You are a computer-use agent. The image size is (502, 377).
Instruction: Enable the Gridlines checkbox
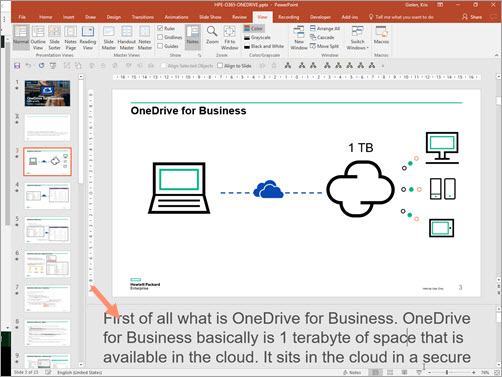click(x=160, y=37)
